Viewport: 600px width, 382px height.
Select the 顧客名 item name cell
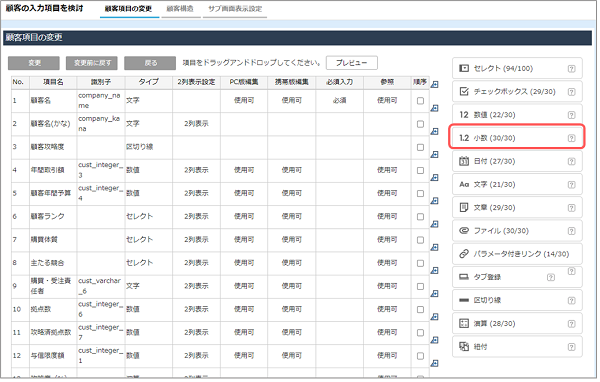(53, 101)
